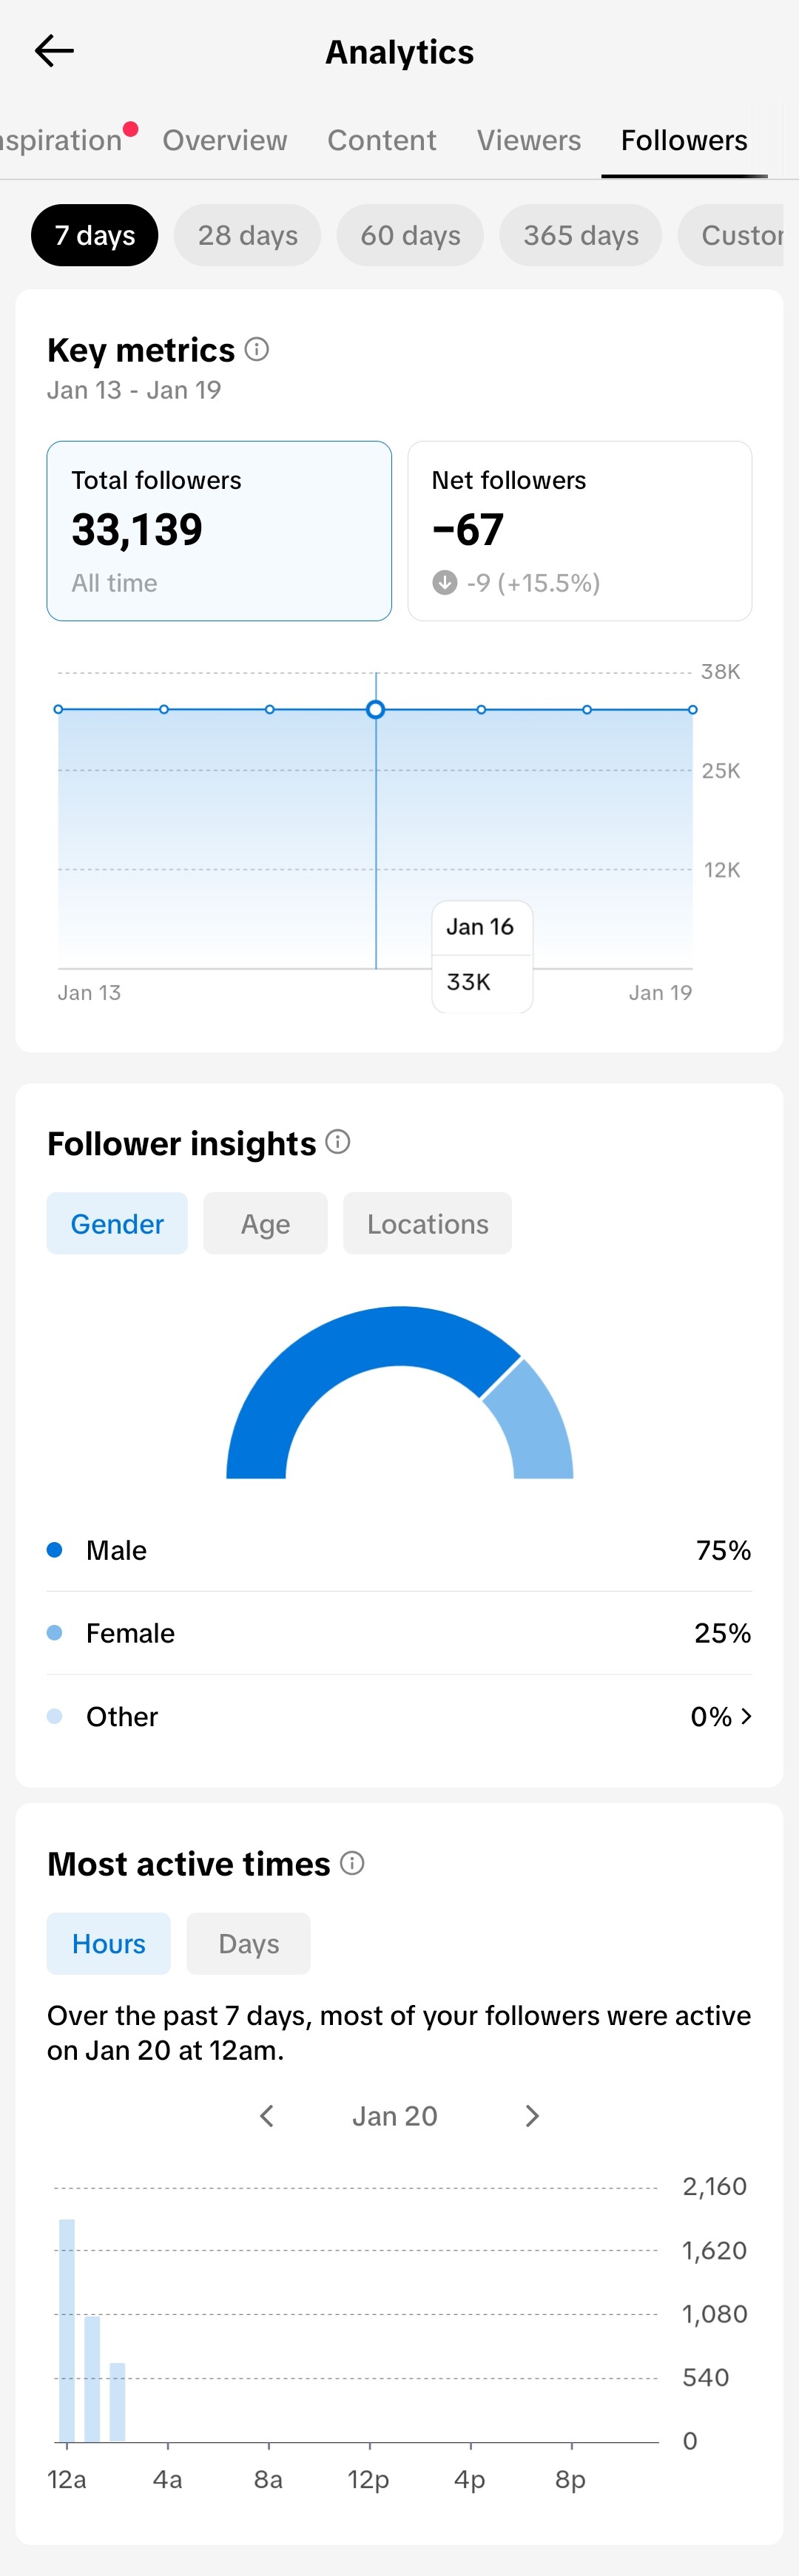The width and height of the screenshot is (799, 2576).
Task: Tap Most active times info icon
Action: pos(352,1862)
